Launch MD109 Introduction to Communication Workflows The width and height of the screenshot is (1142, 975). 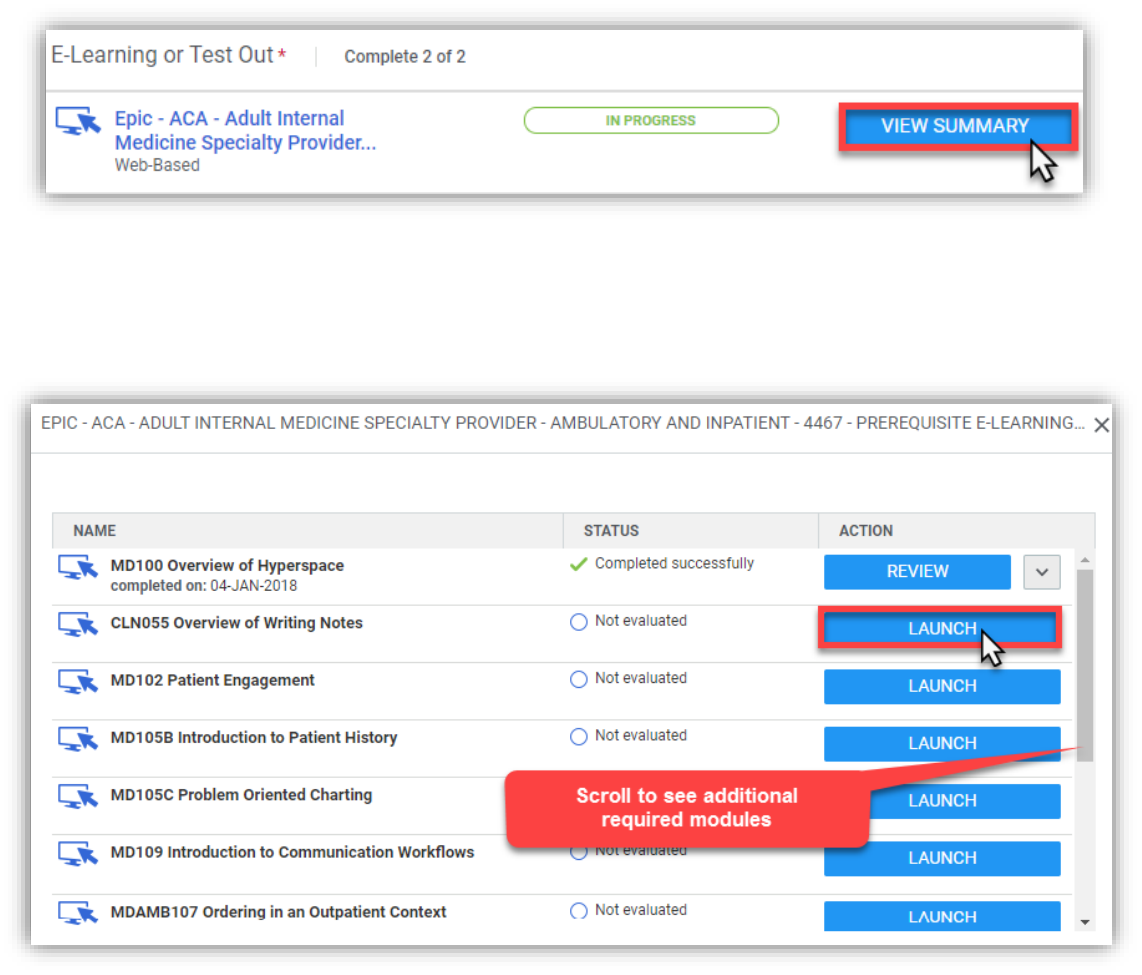pos(942,858)
